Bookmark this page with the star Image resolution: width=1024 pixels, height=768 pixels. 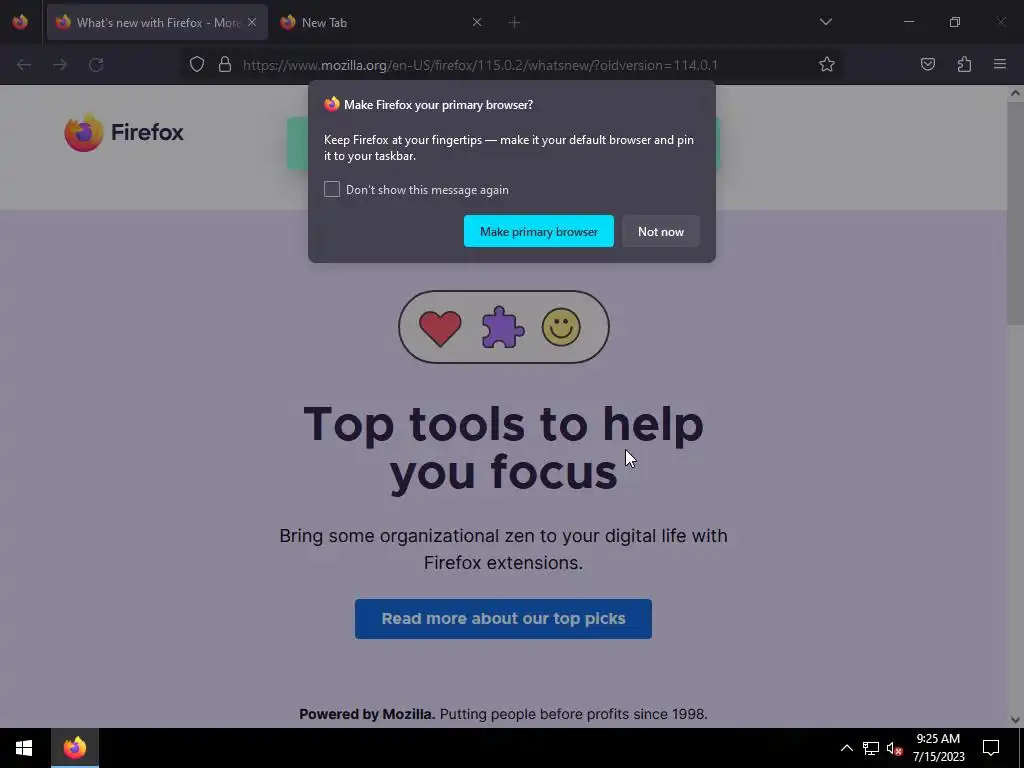pos(827,65)
